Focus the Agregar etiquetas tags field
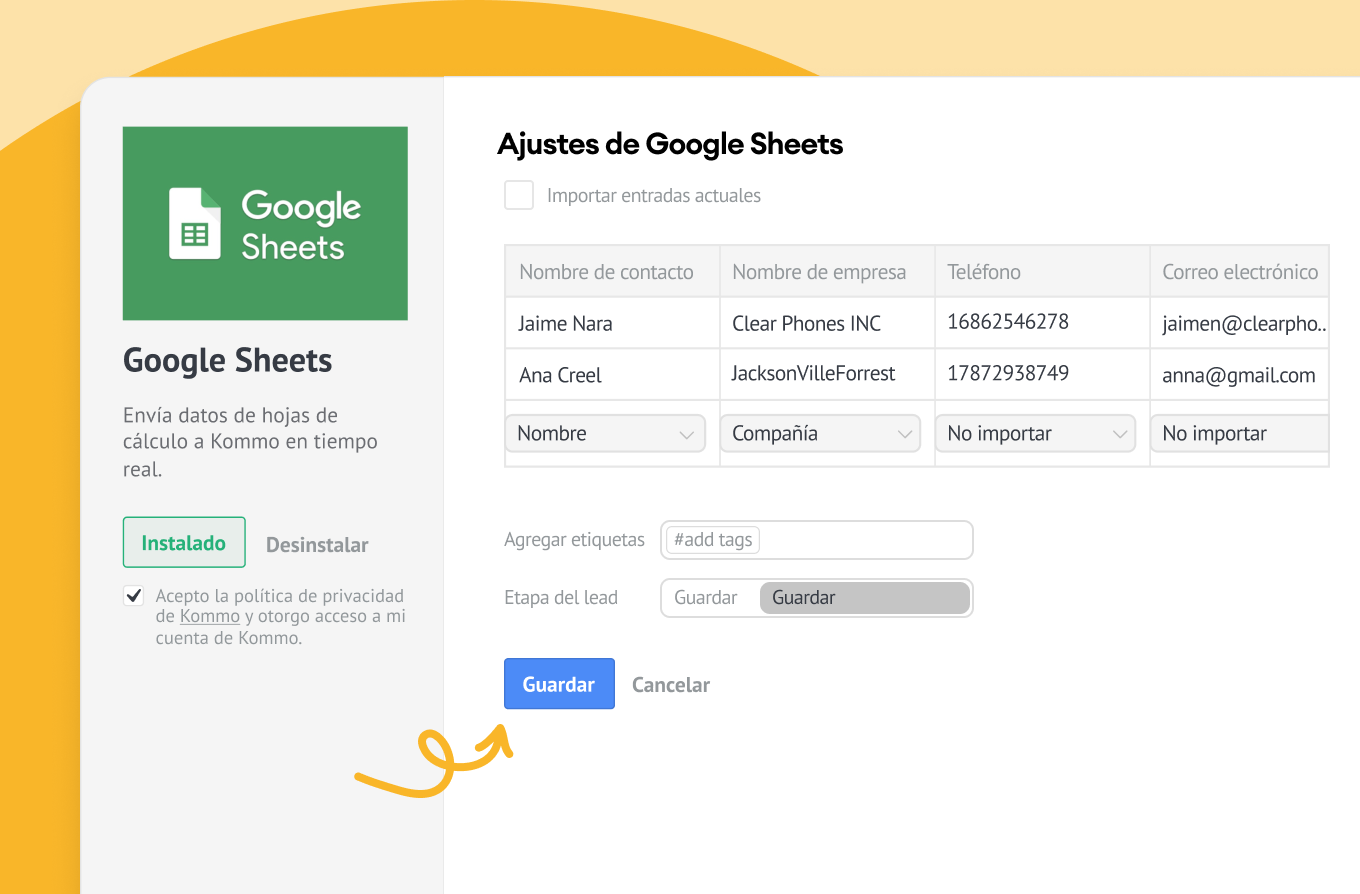This screenshot has width=1360, height=894. [817, 540]
